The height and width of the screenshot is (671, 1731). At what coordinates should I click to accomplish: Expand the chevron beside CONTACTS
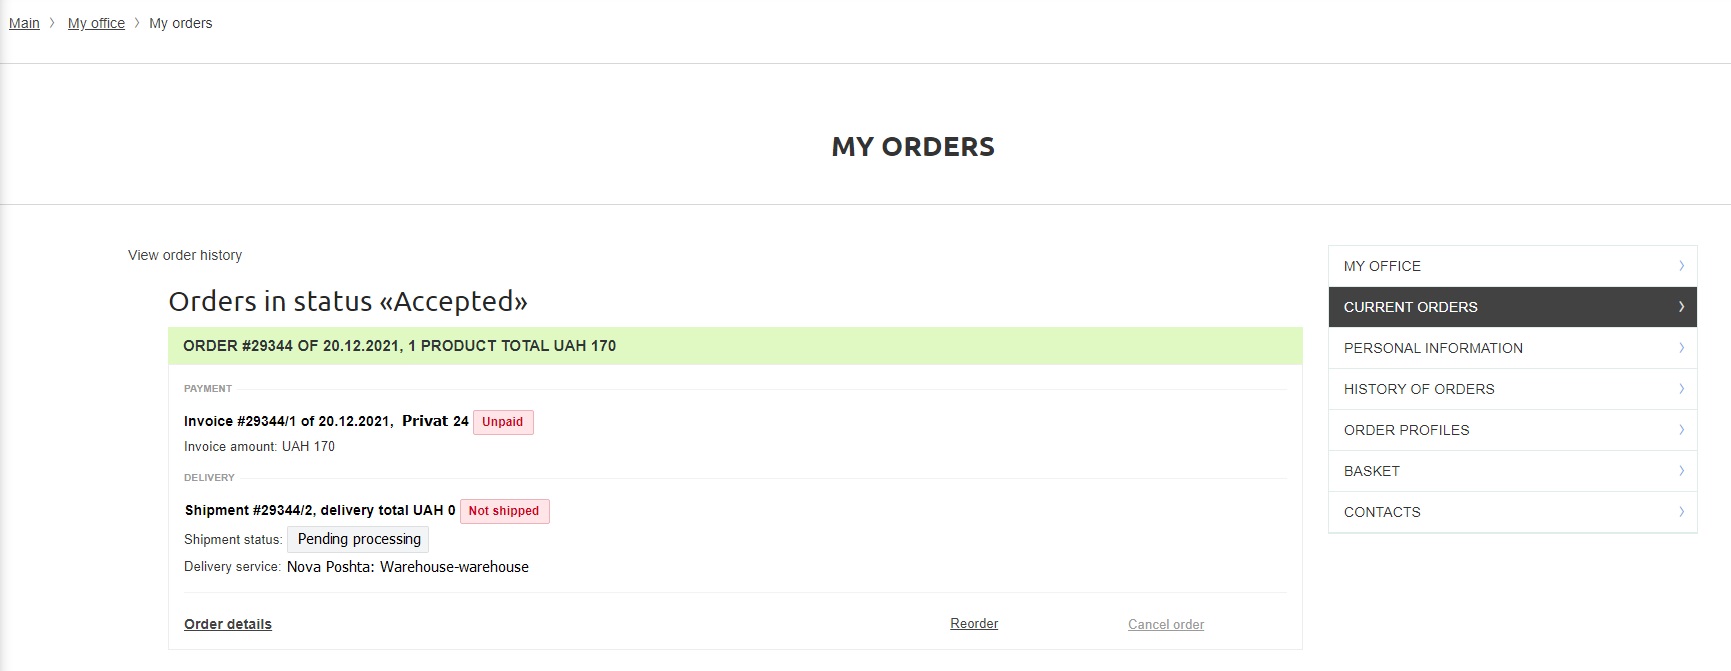1682,512
